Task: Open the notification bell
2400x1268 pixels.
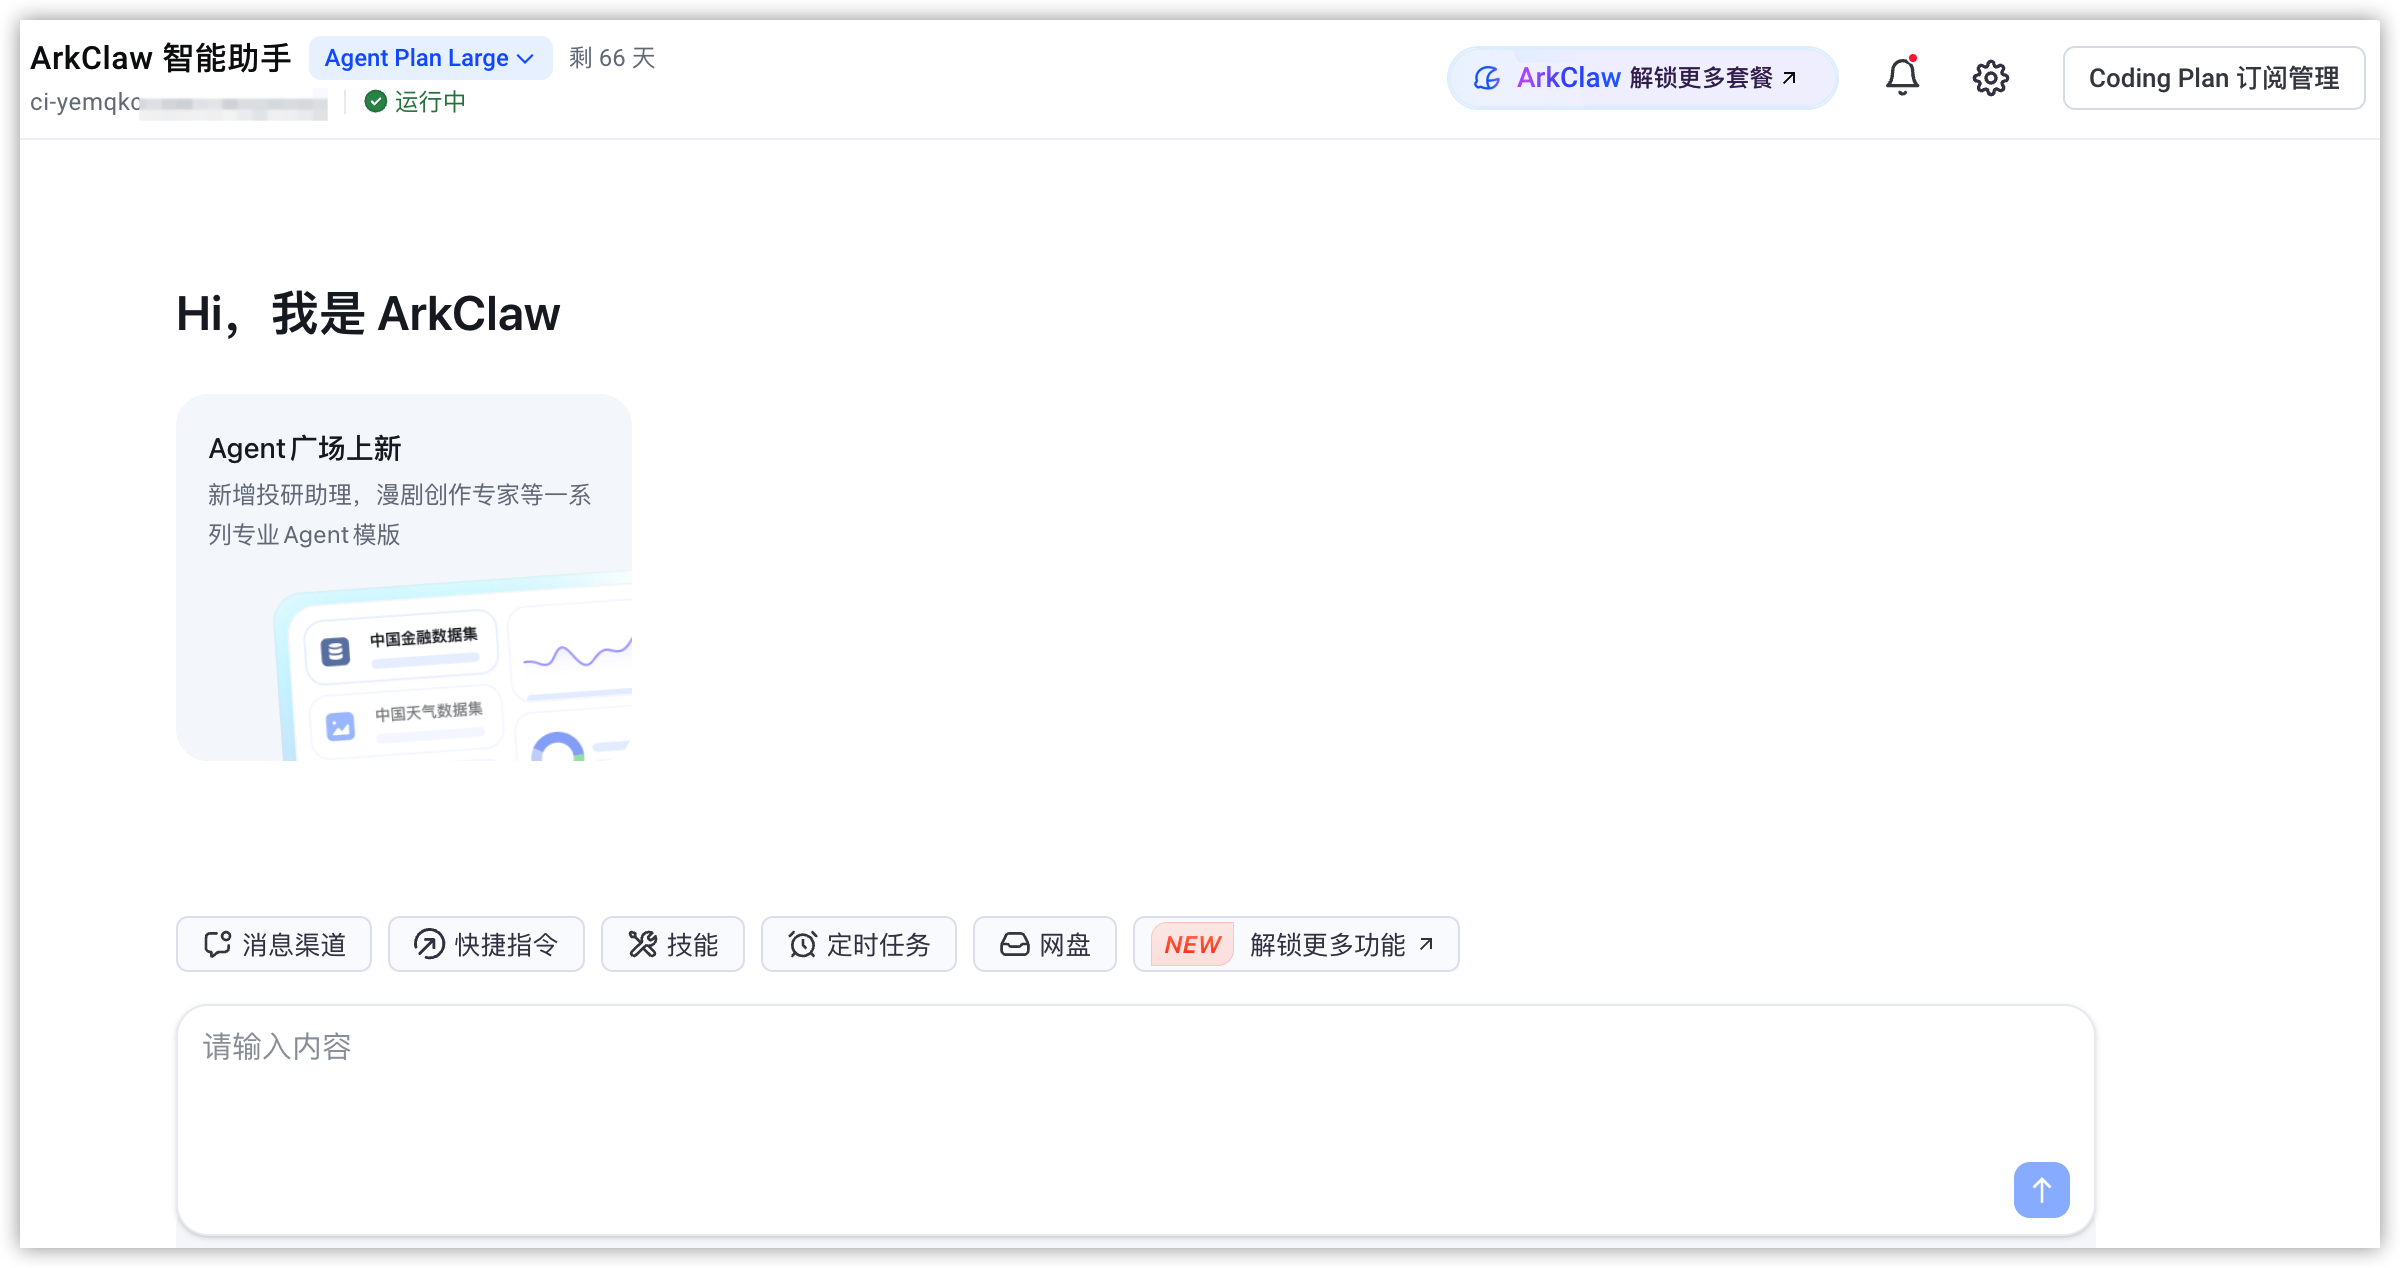Action: tap(1902, 77)
